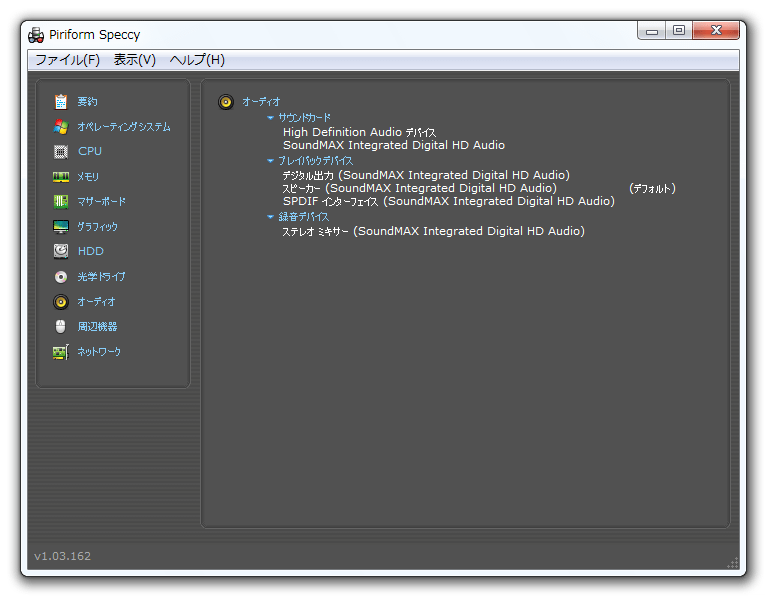The width and height of the screenshot is (769, 599).
Task: Open the オペレーティングシステム section label
Action: 124,127
